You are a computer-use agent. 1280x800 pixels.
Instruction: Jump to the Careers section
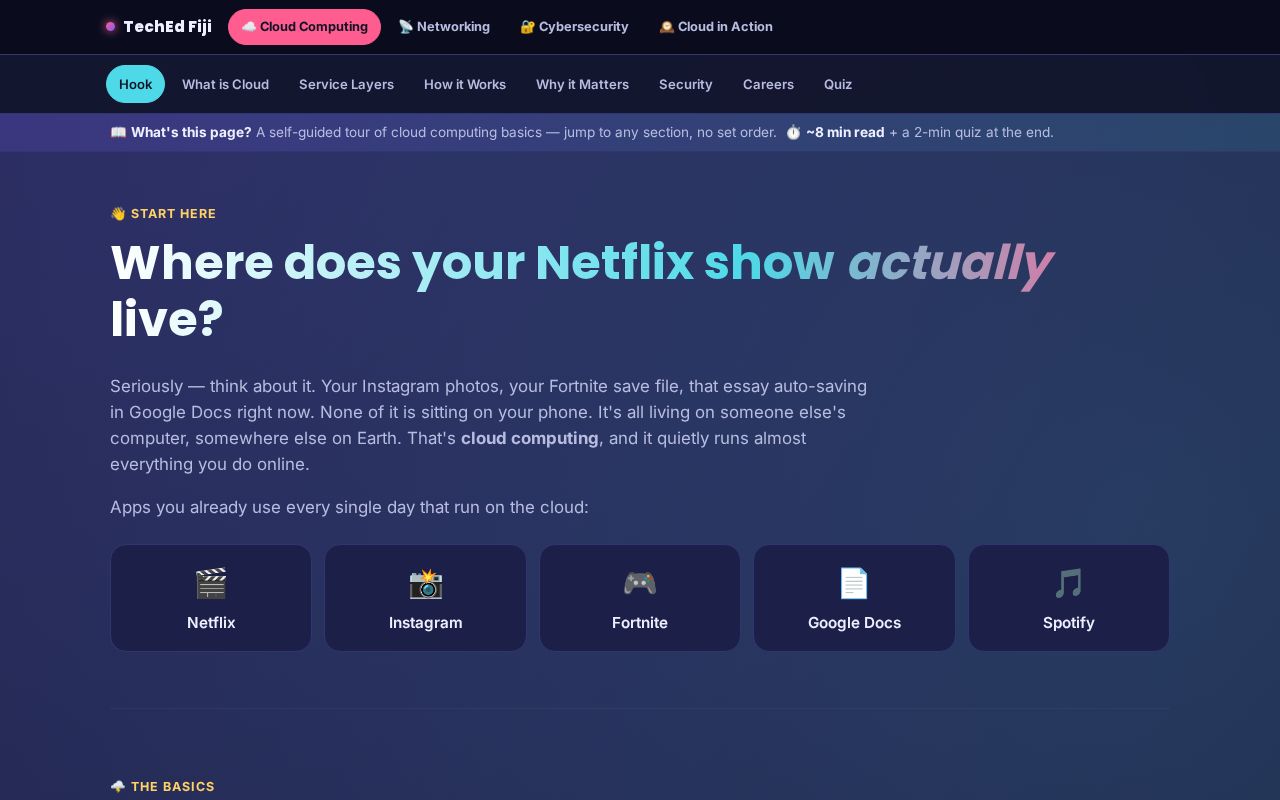[768, 84]
